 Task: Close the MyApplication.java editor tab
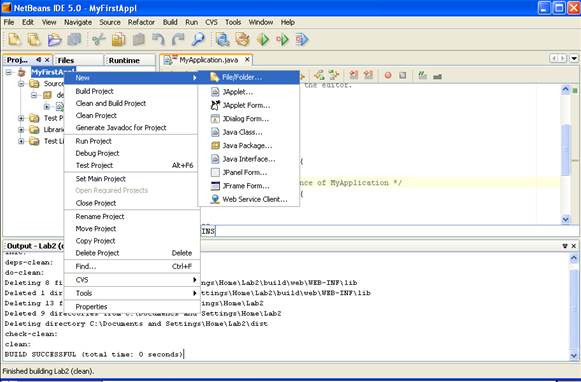point(247,59)
